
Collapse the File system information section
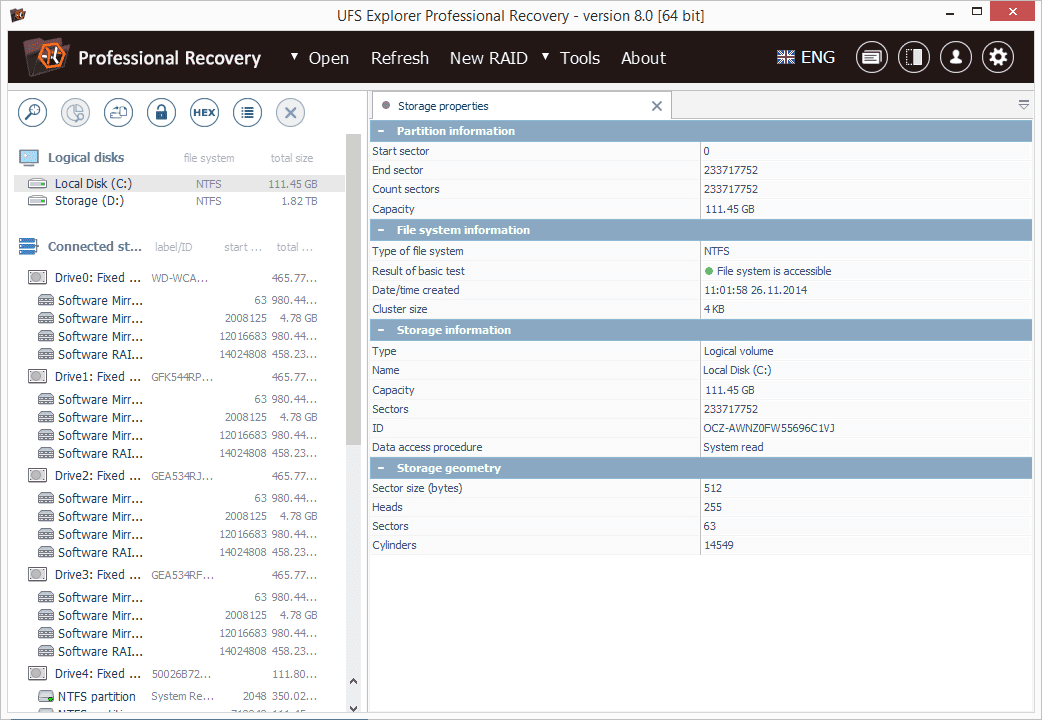point(381,230)
